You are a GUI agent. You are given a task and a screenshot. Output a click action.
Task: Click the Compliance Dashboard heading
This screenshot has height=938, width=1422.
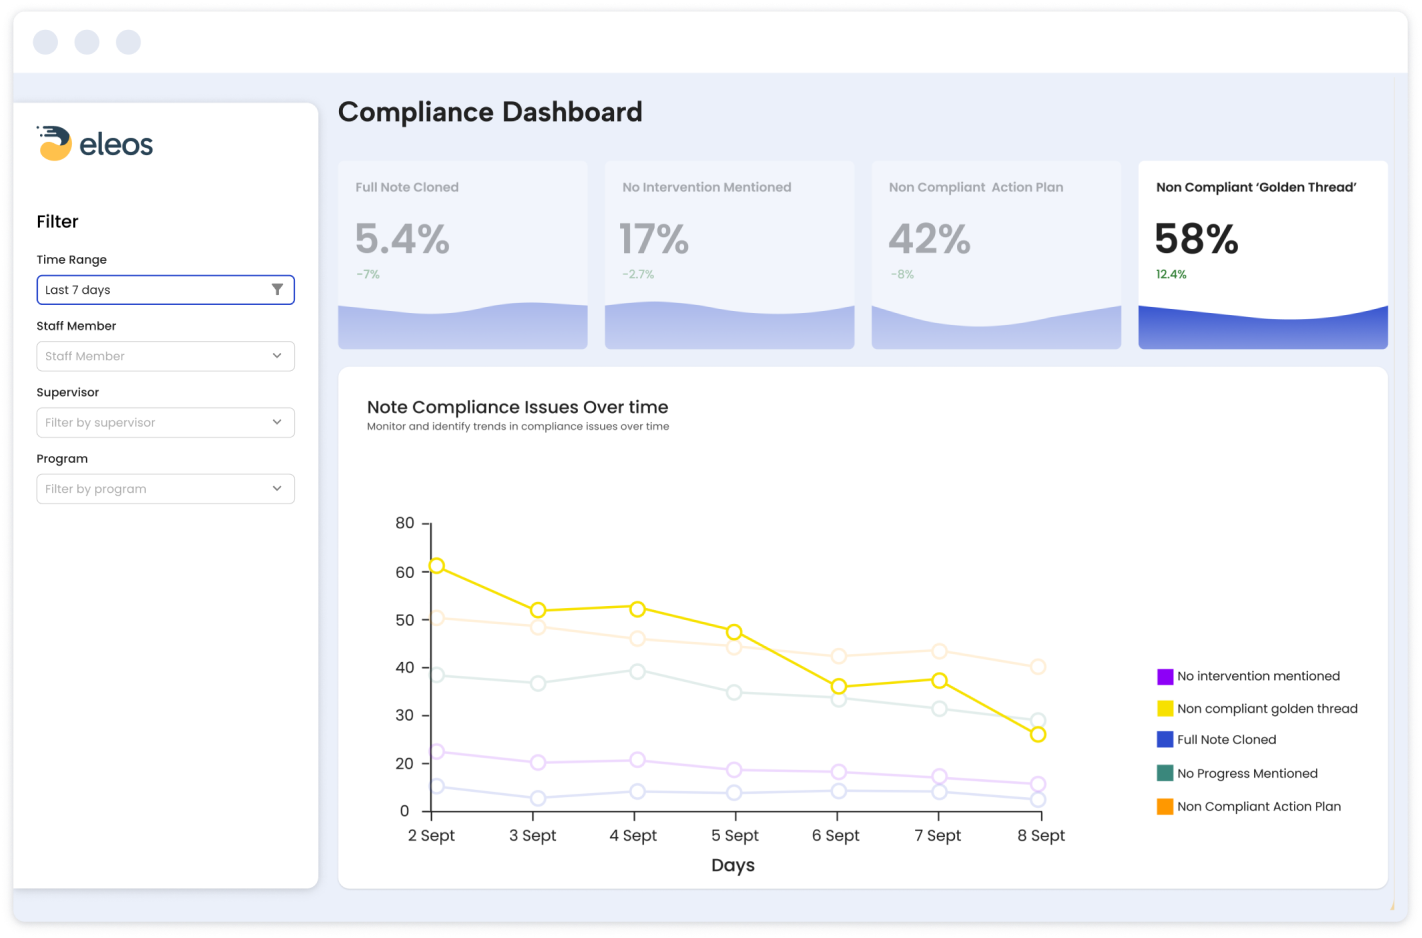[x=490, y=112]
